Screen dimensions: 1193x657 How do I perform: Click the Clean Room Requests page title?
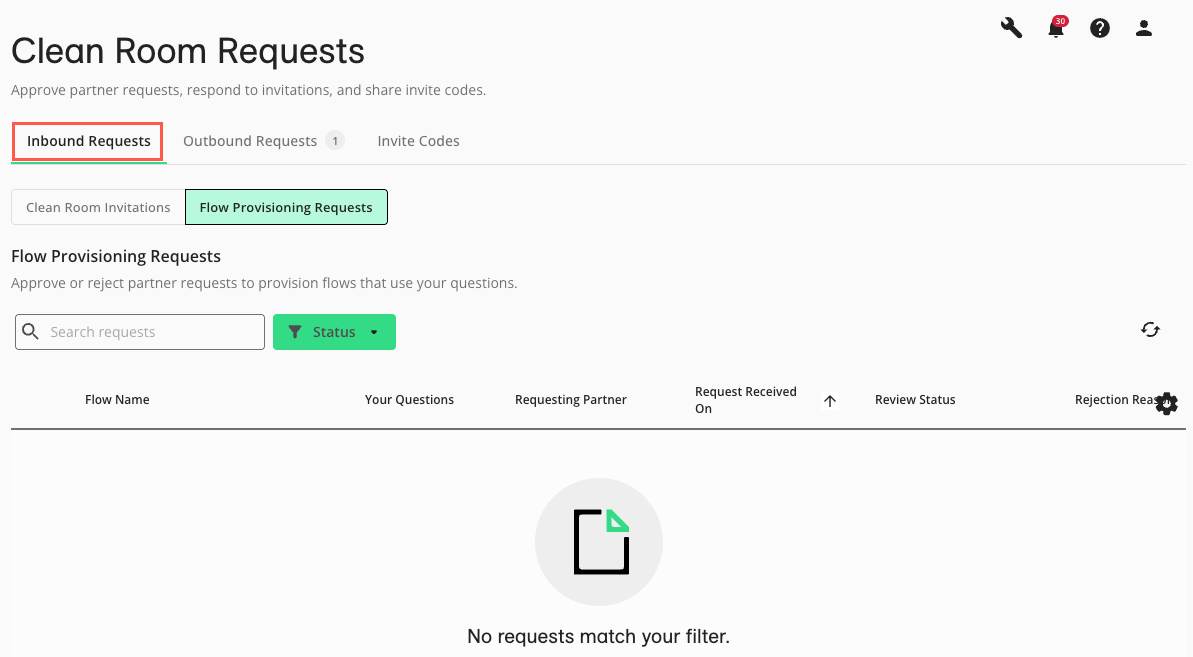click(x=188, y=52)
